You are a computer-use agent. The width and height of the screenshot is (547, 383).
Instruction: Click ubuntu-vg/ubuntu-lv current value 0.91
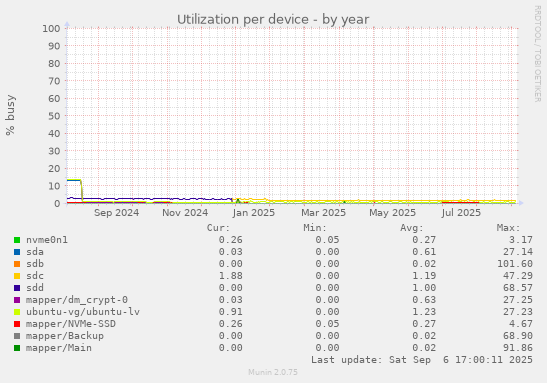231,312
